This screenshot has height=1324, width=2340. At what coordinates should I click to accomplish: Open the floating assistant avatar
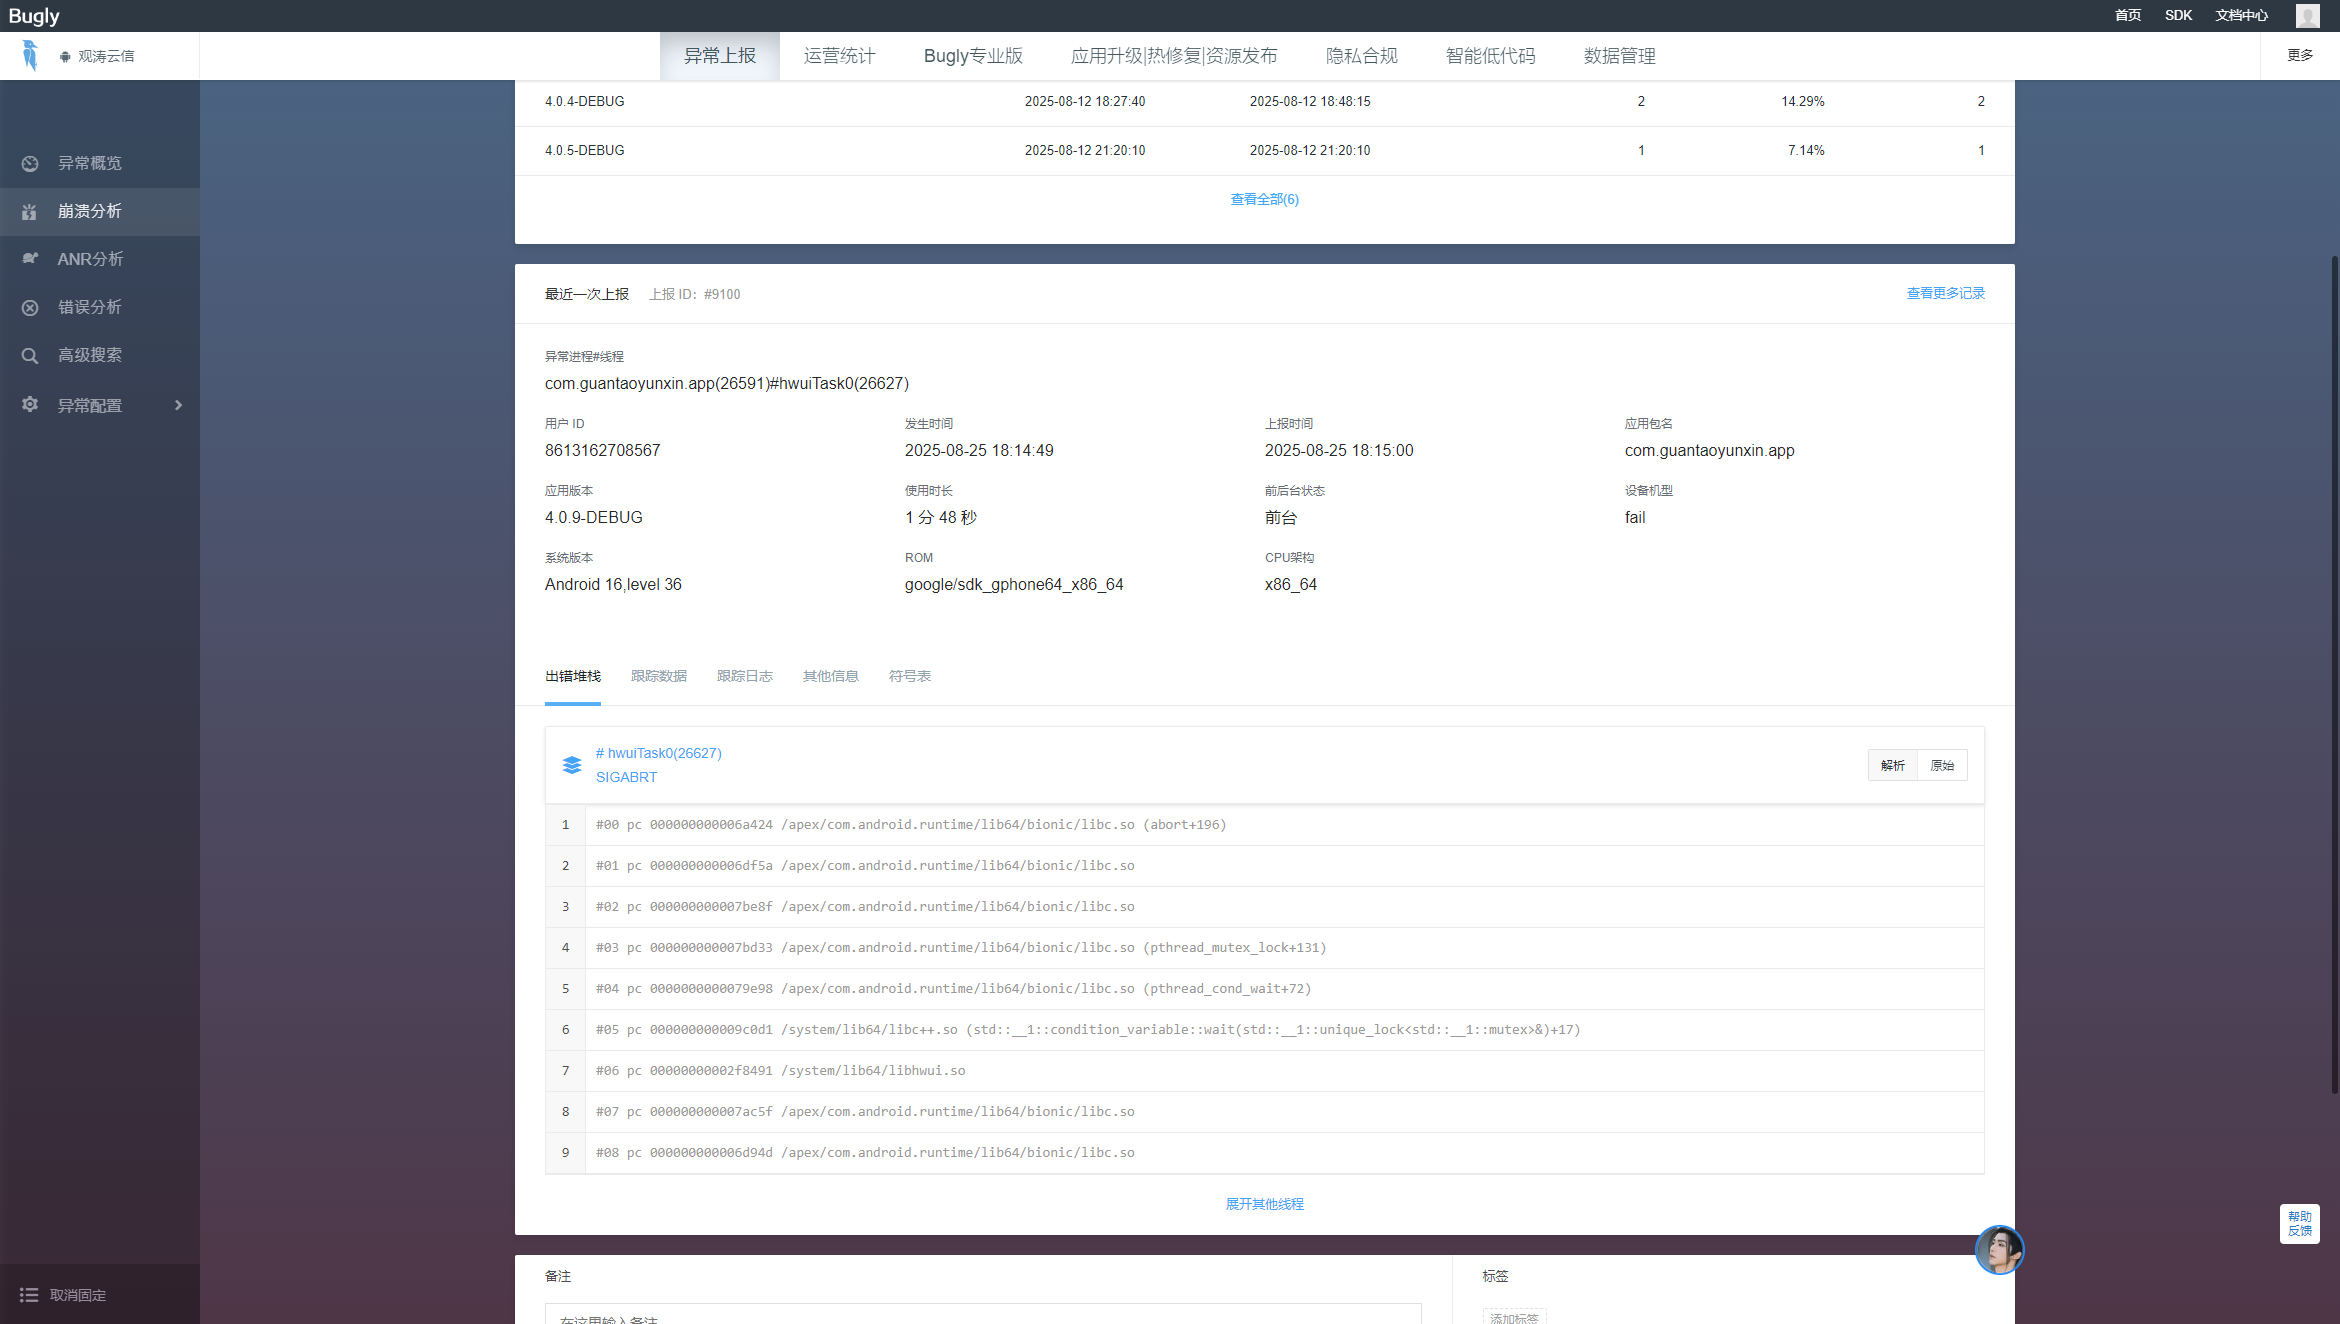click(x=1999, y=1249)
